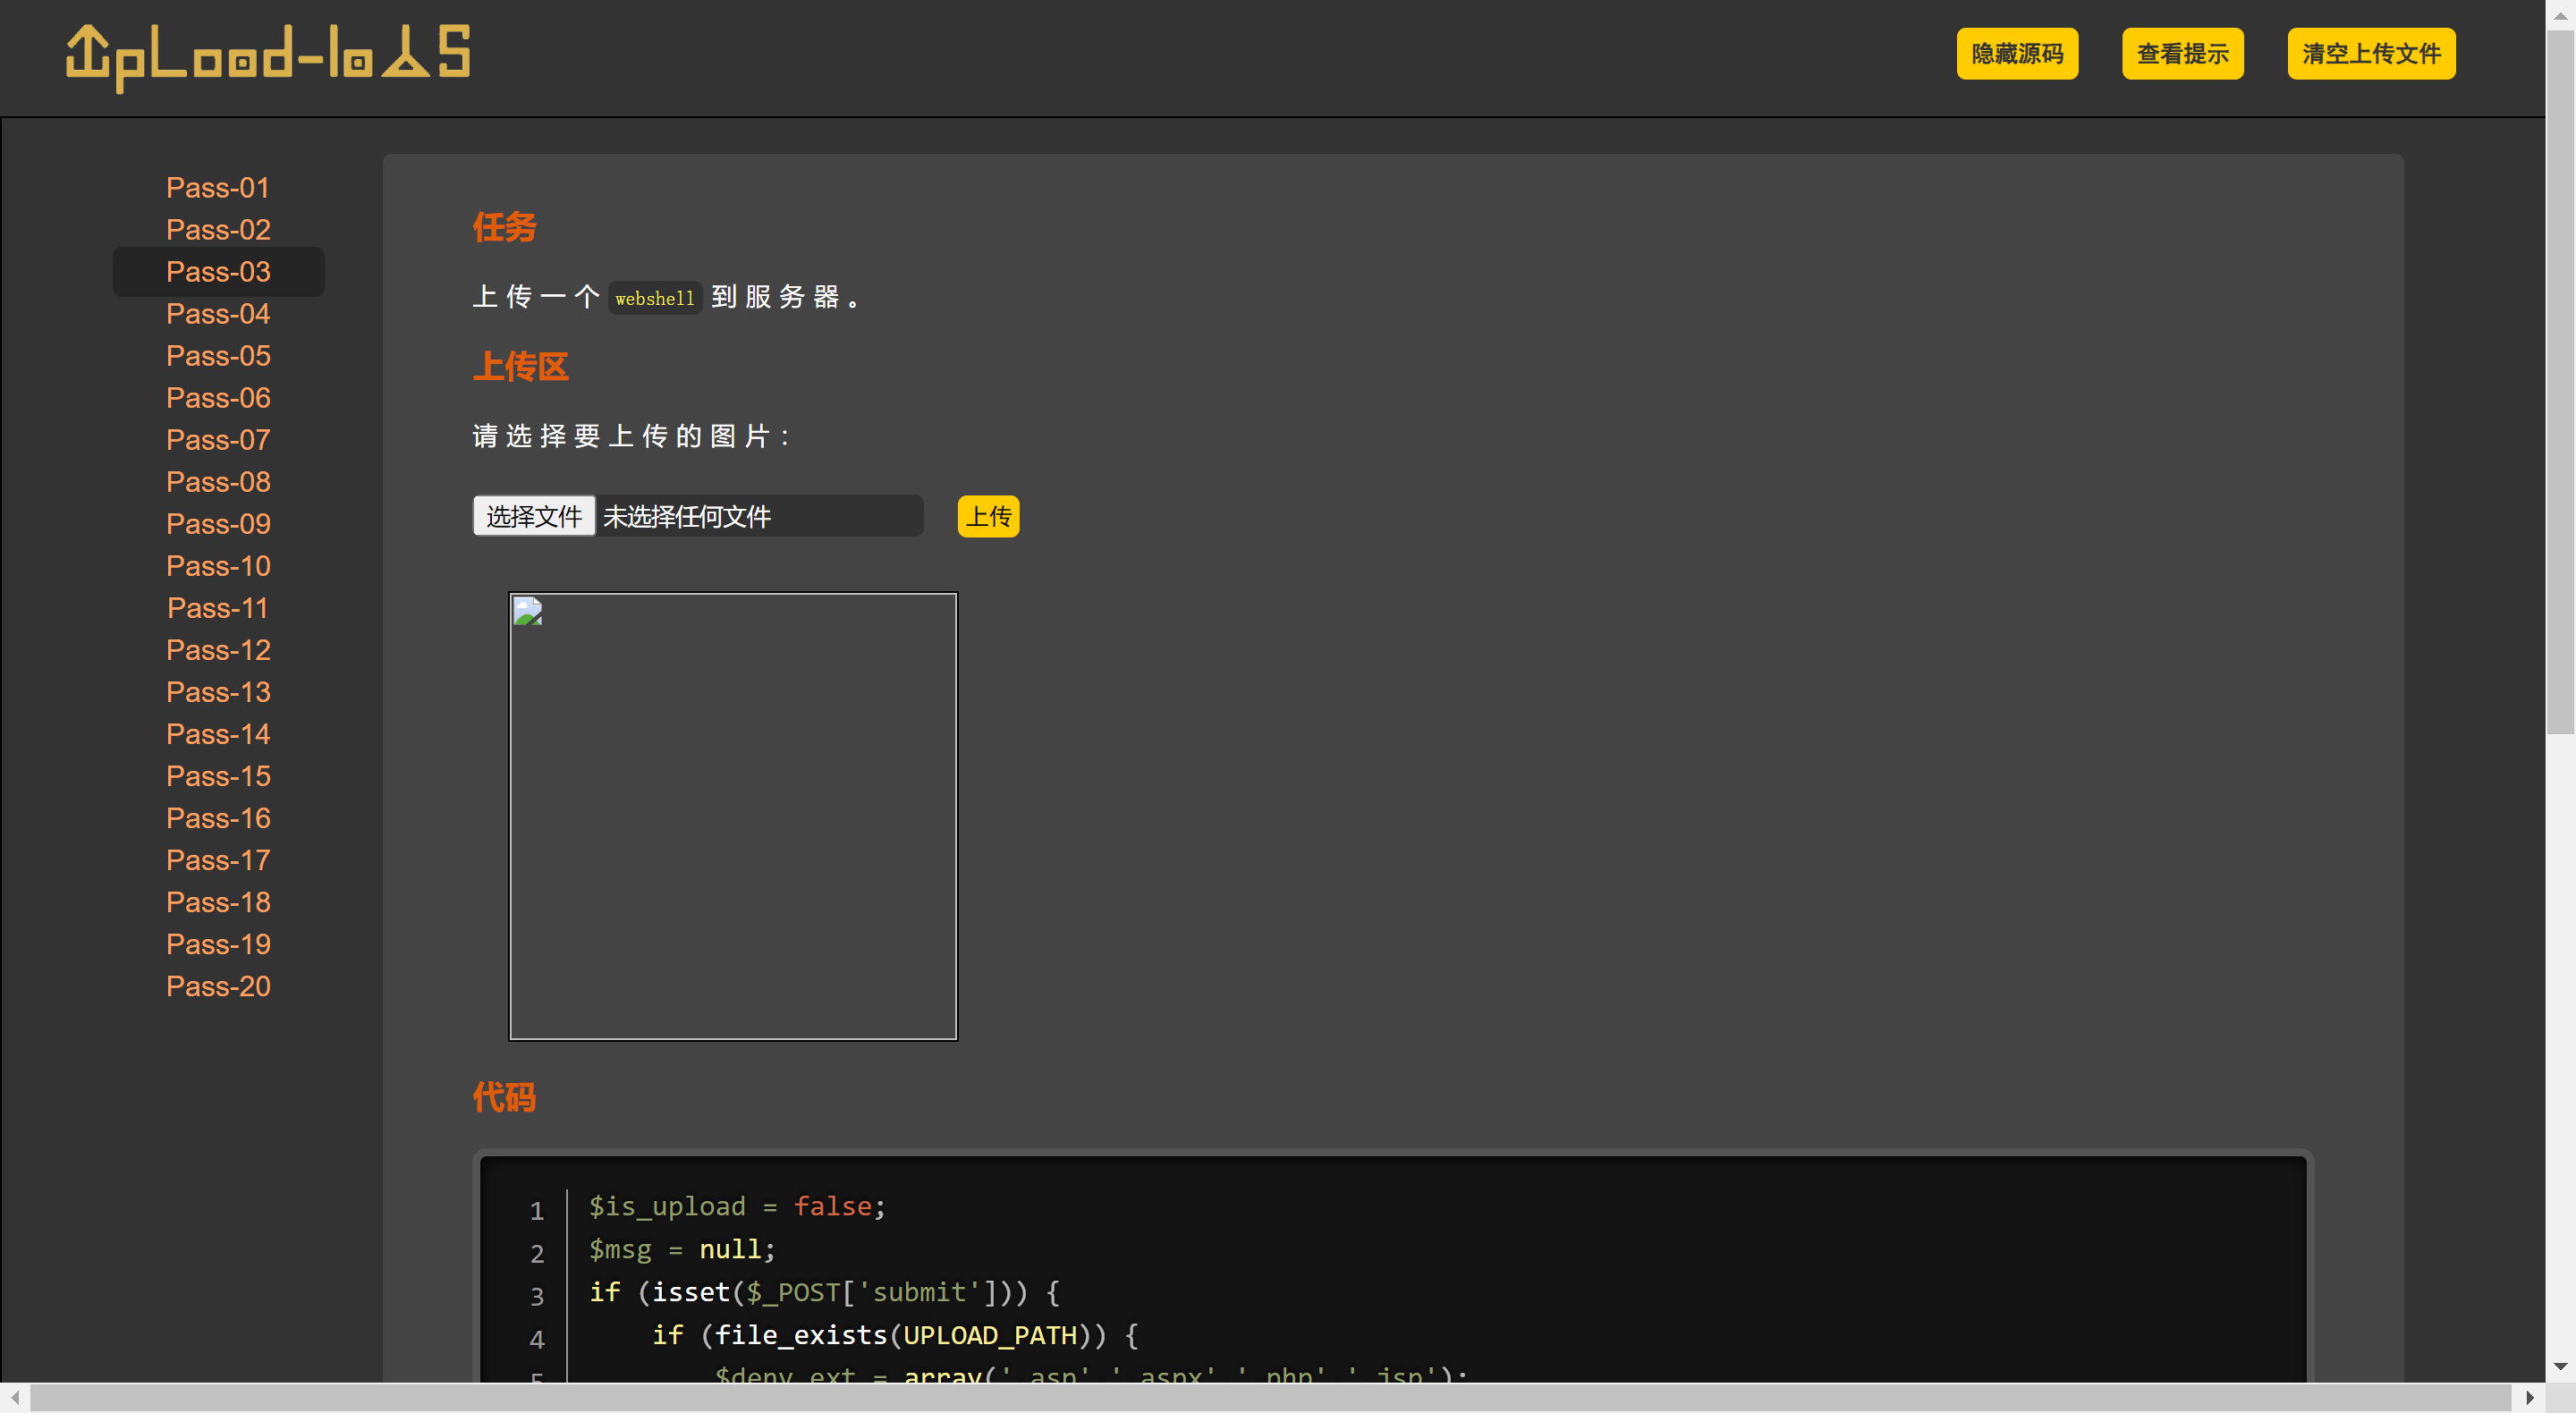Click the Upload-labs logo
This screenshot has width=2576, height=1413.
[268, 57]
